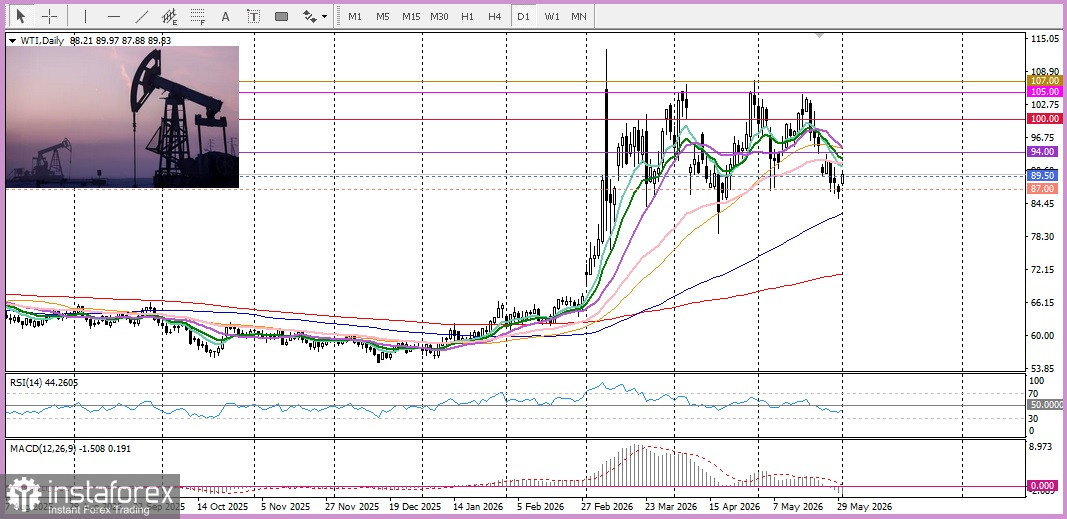Switch to the M15 timeframe

click(x=411, y=16)
